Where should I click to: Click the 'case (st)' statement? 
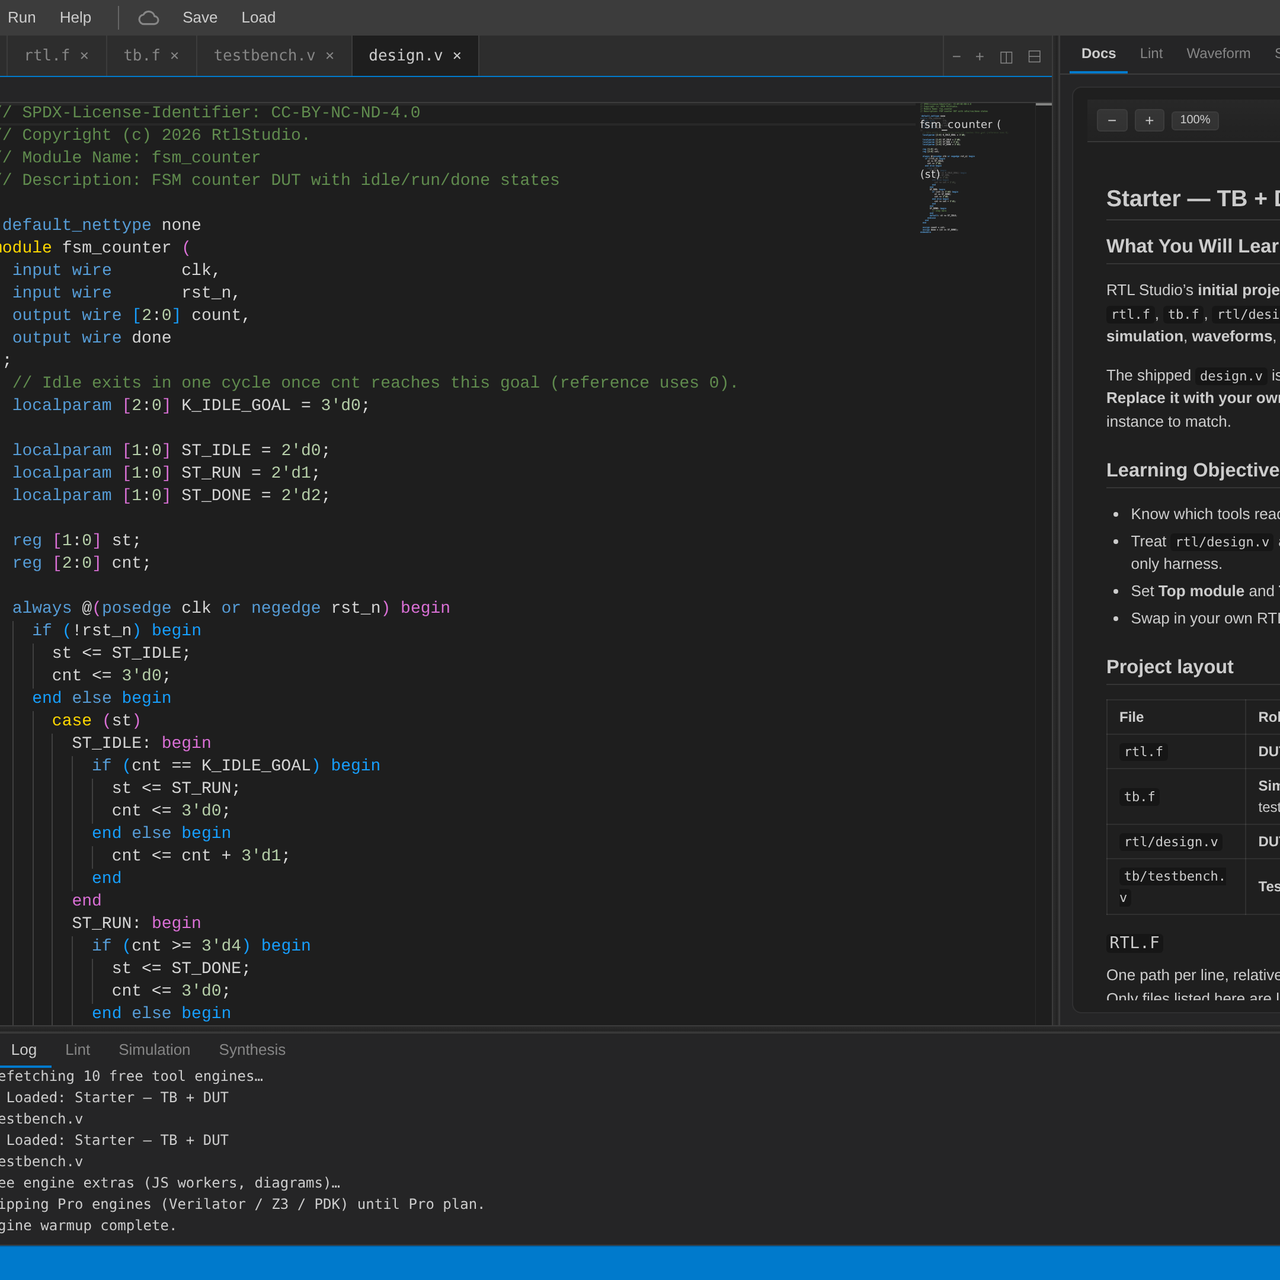(96, 720)
